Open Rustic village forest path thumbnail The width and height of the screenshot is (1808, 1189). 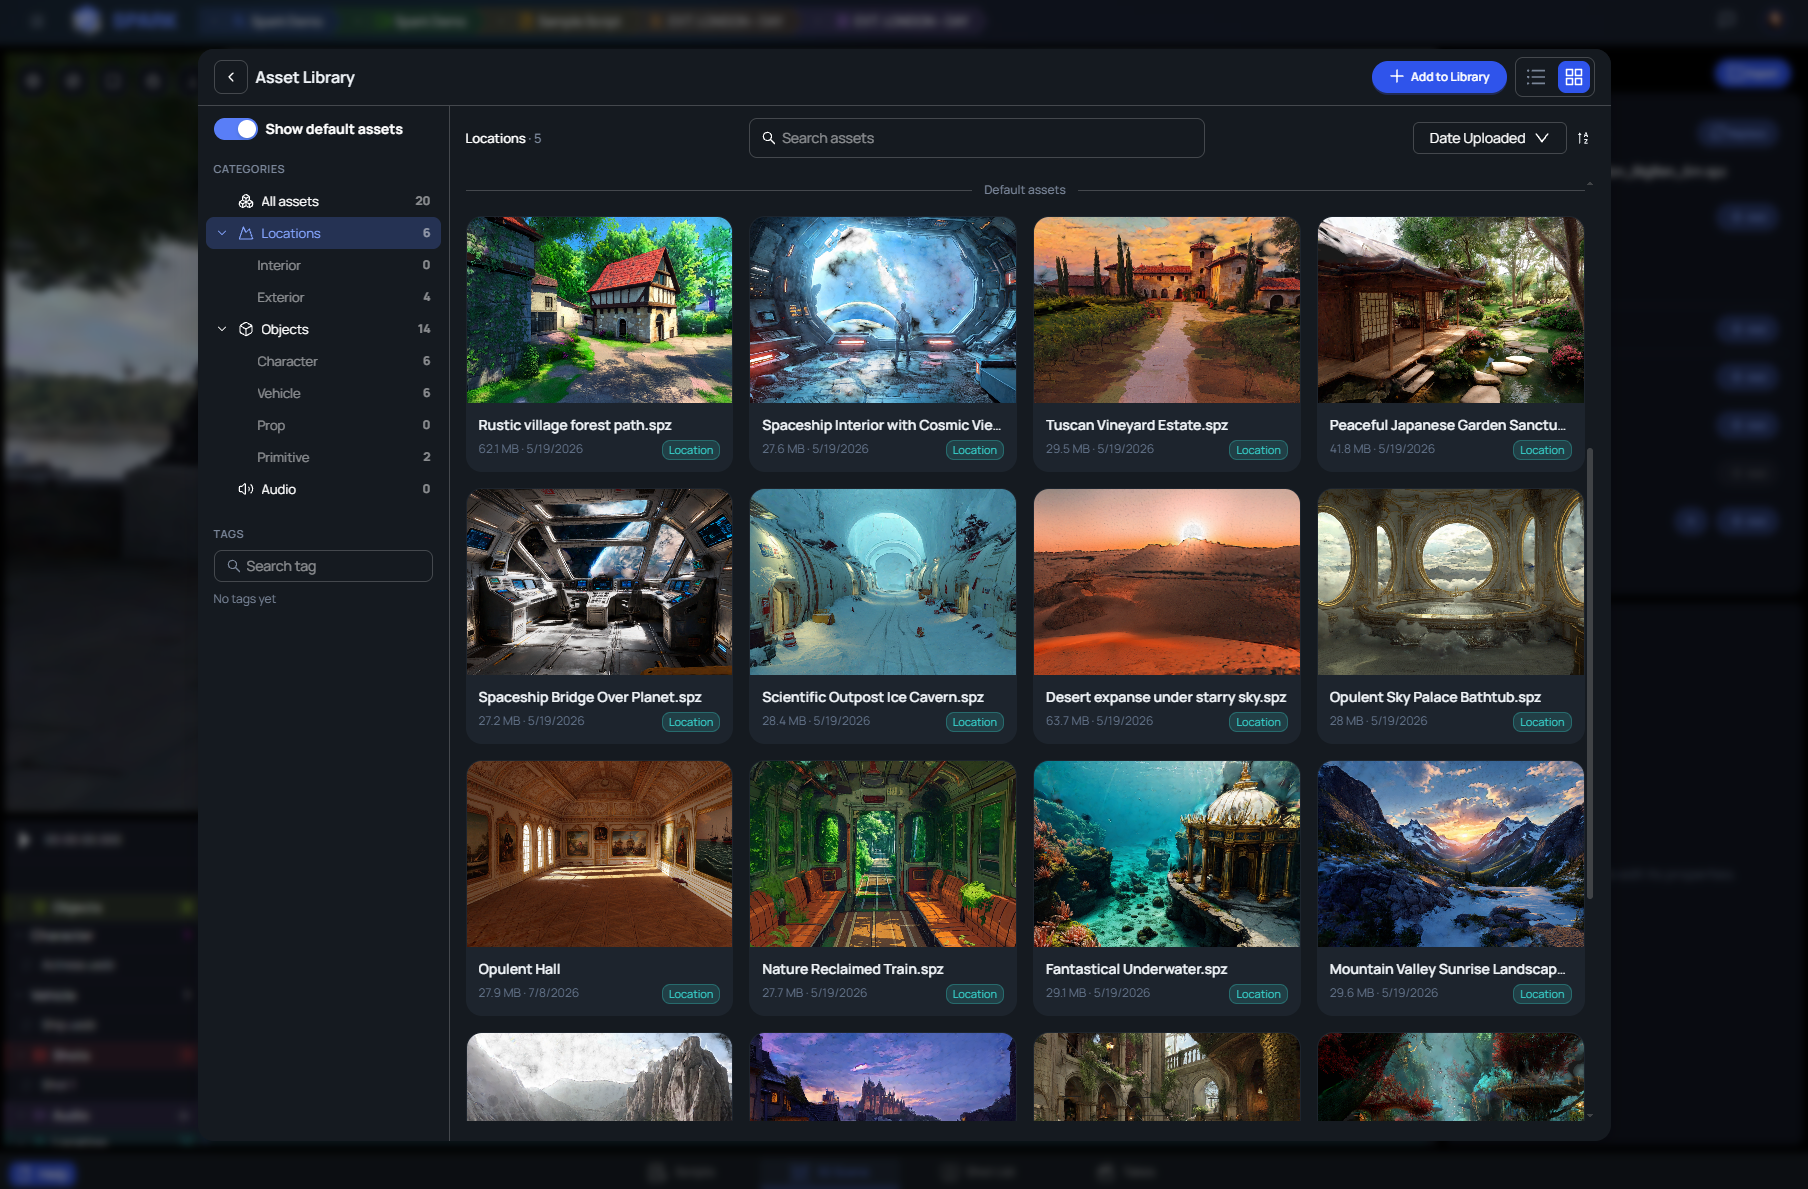[599, 310]
